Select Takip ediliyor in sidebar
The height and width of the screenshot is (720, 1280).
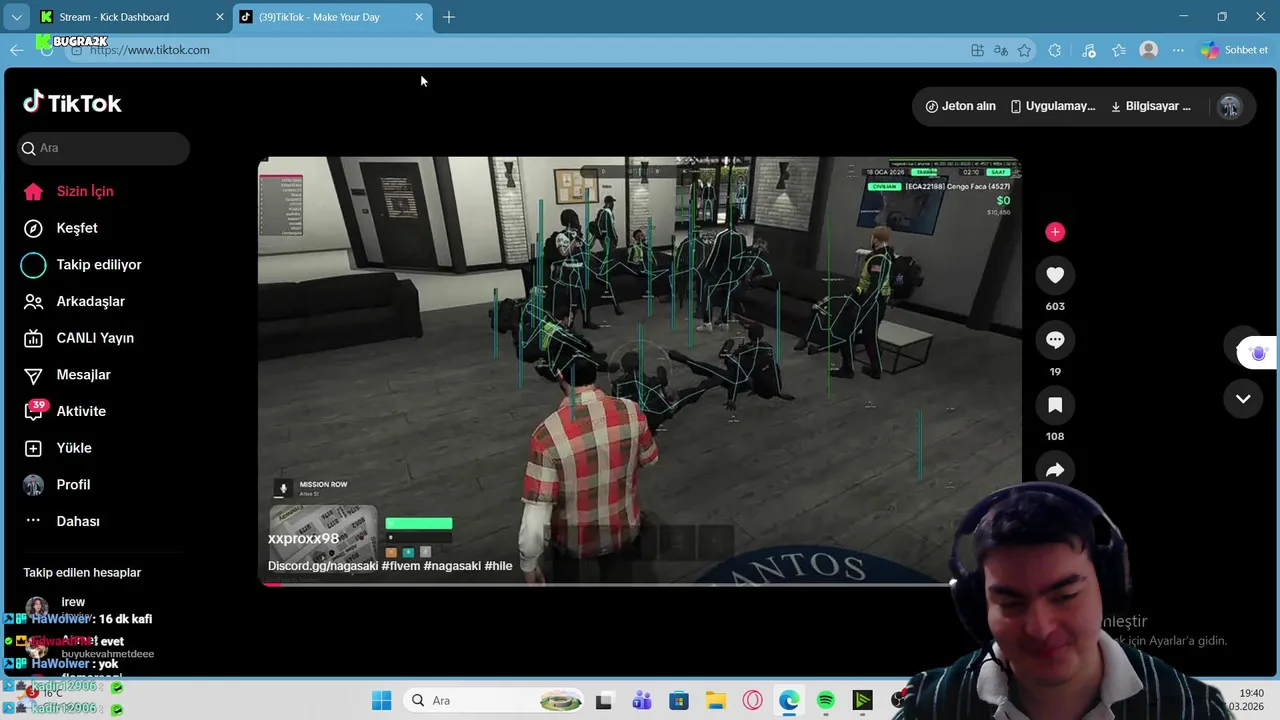(x=98, y=265)
